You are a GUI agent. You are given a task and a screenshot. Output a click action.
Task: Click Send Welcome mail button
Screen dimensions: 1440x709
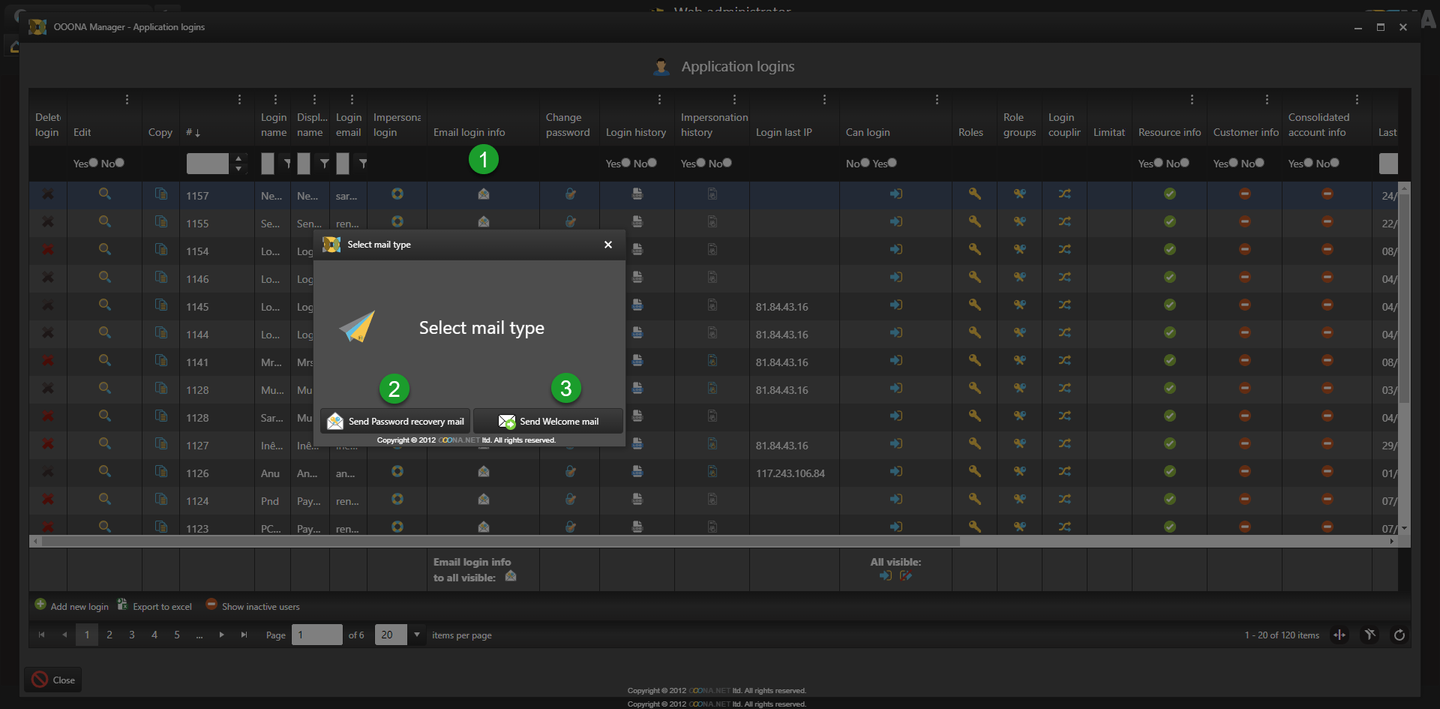(548, 421)
